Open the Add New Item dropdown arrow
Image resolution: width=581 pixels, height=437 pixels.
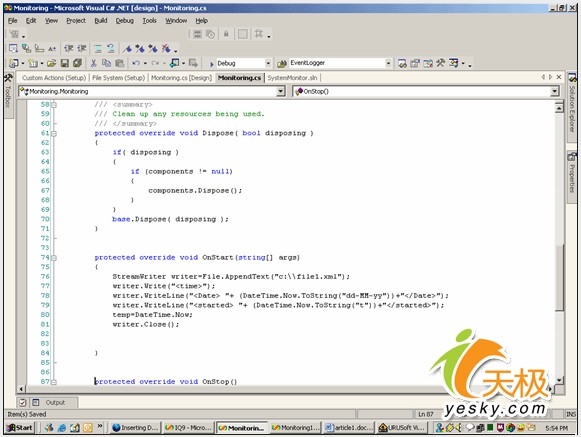[x=42, y=63]
